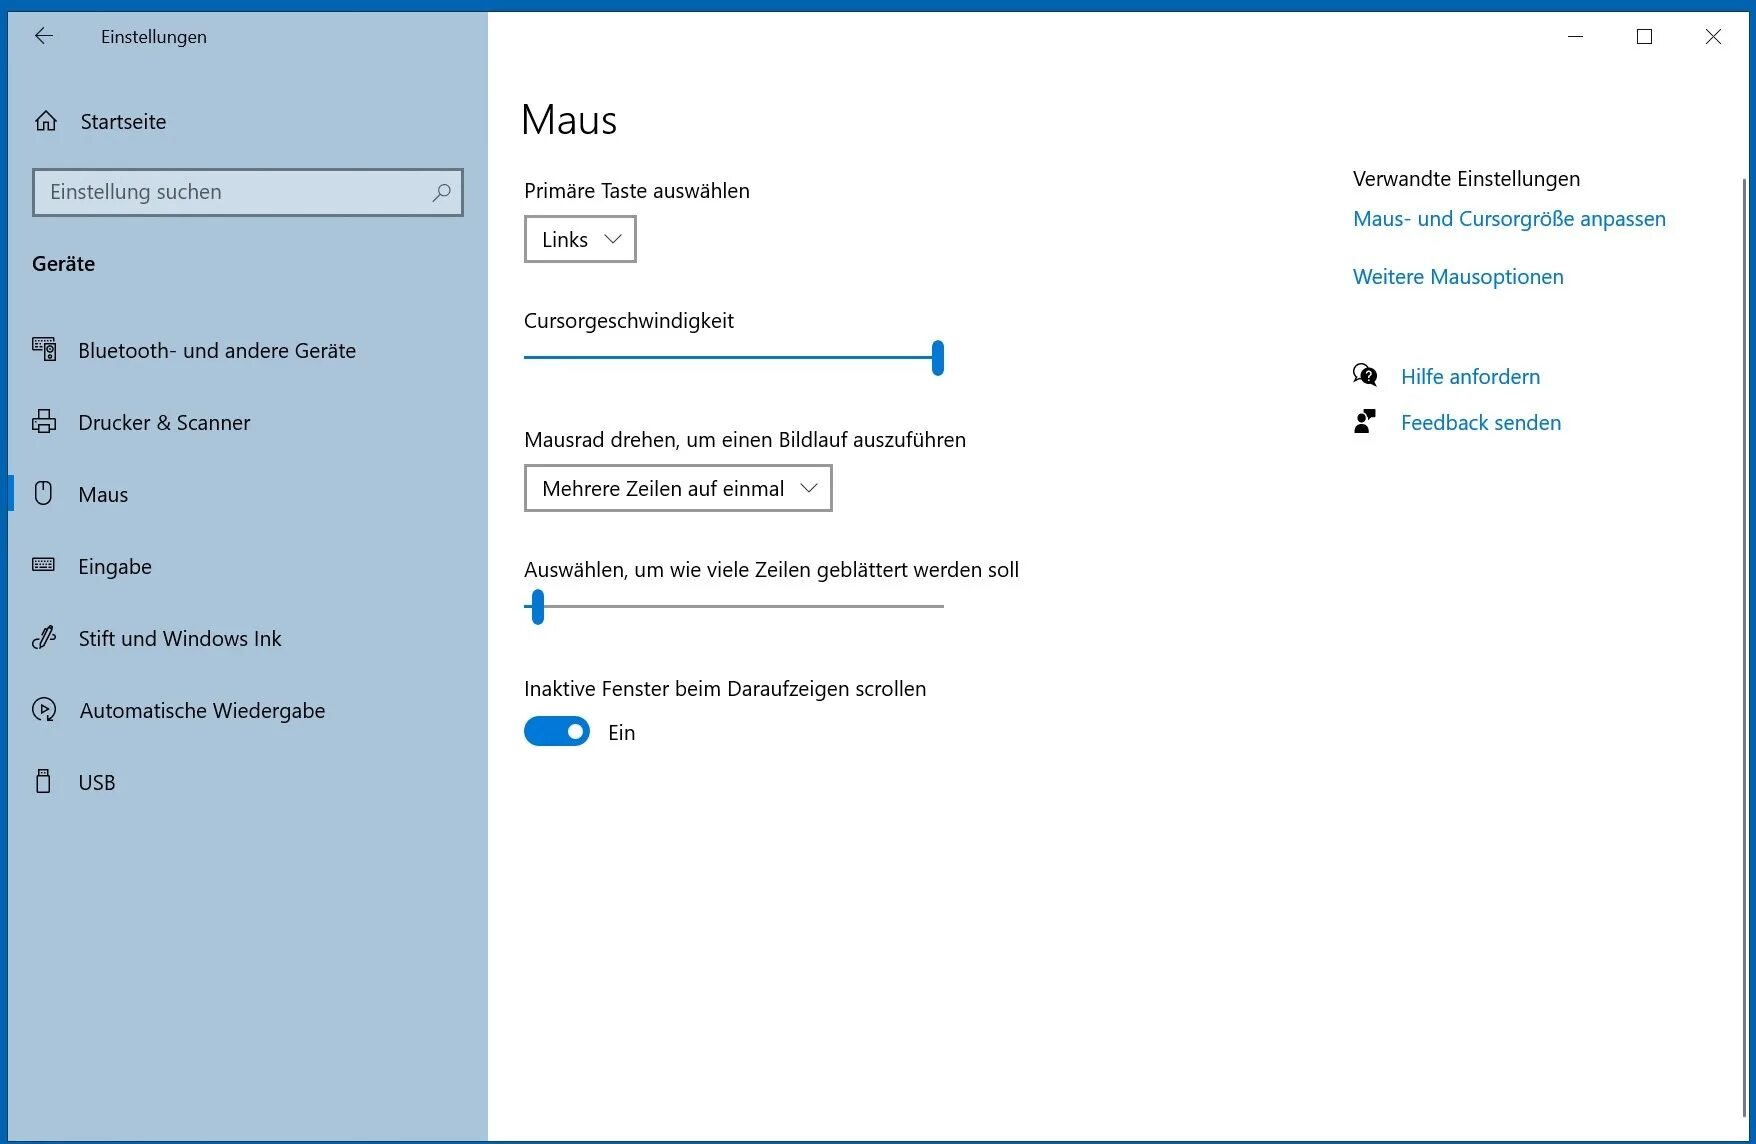Focus the Einstellung suchen search field

tap(248, 192)
